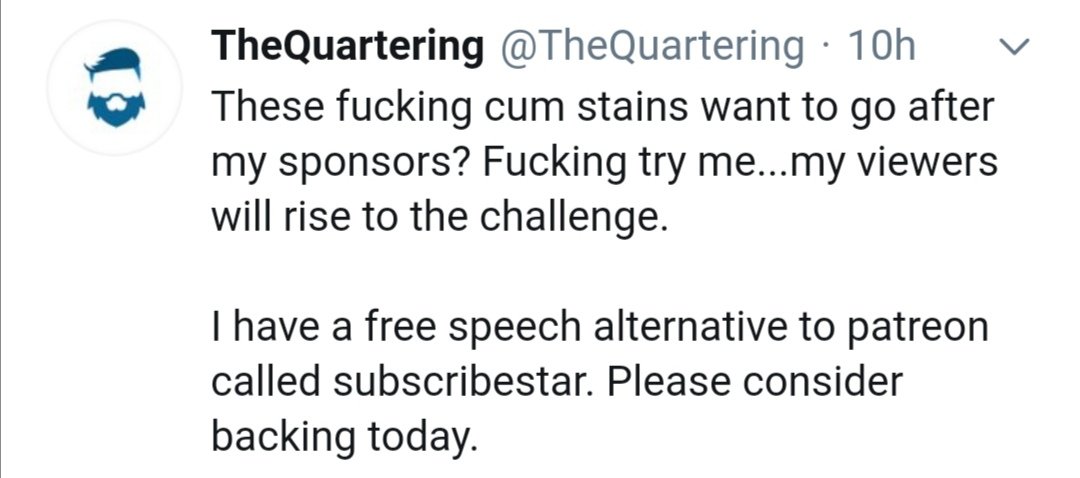
Task: Expand the tweet options chevron
Action: click(x=1013, y=48)
